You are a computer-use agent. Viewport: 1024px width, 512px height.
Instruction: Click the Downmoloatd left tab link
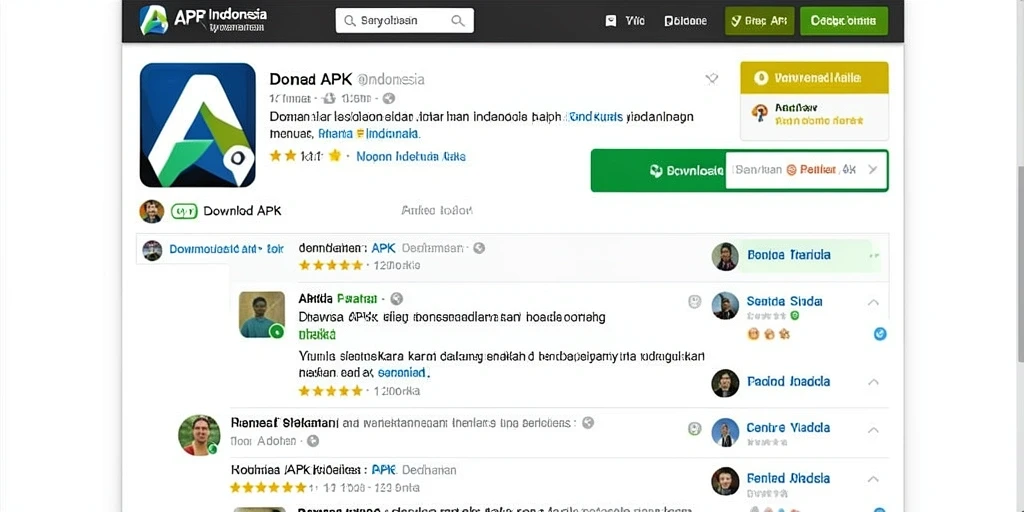click(x=226, y=249)
